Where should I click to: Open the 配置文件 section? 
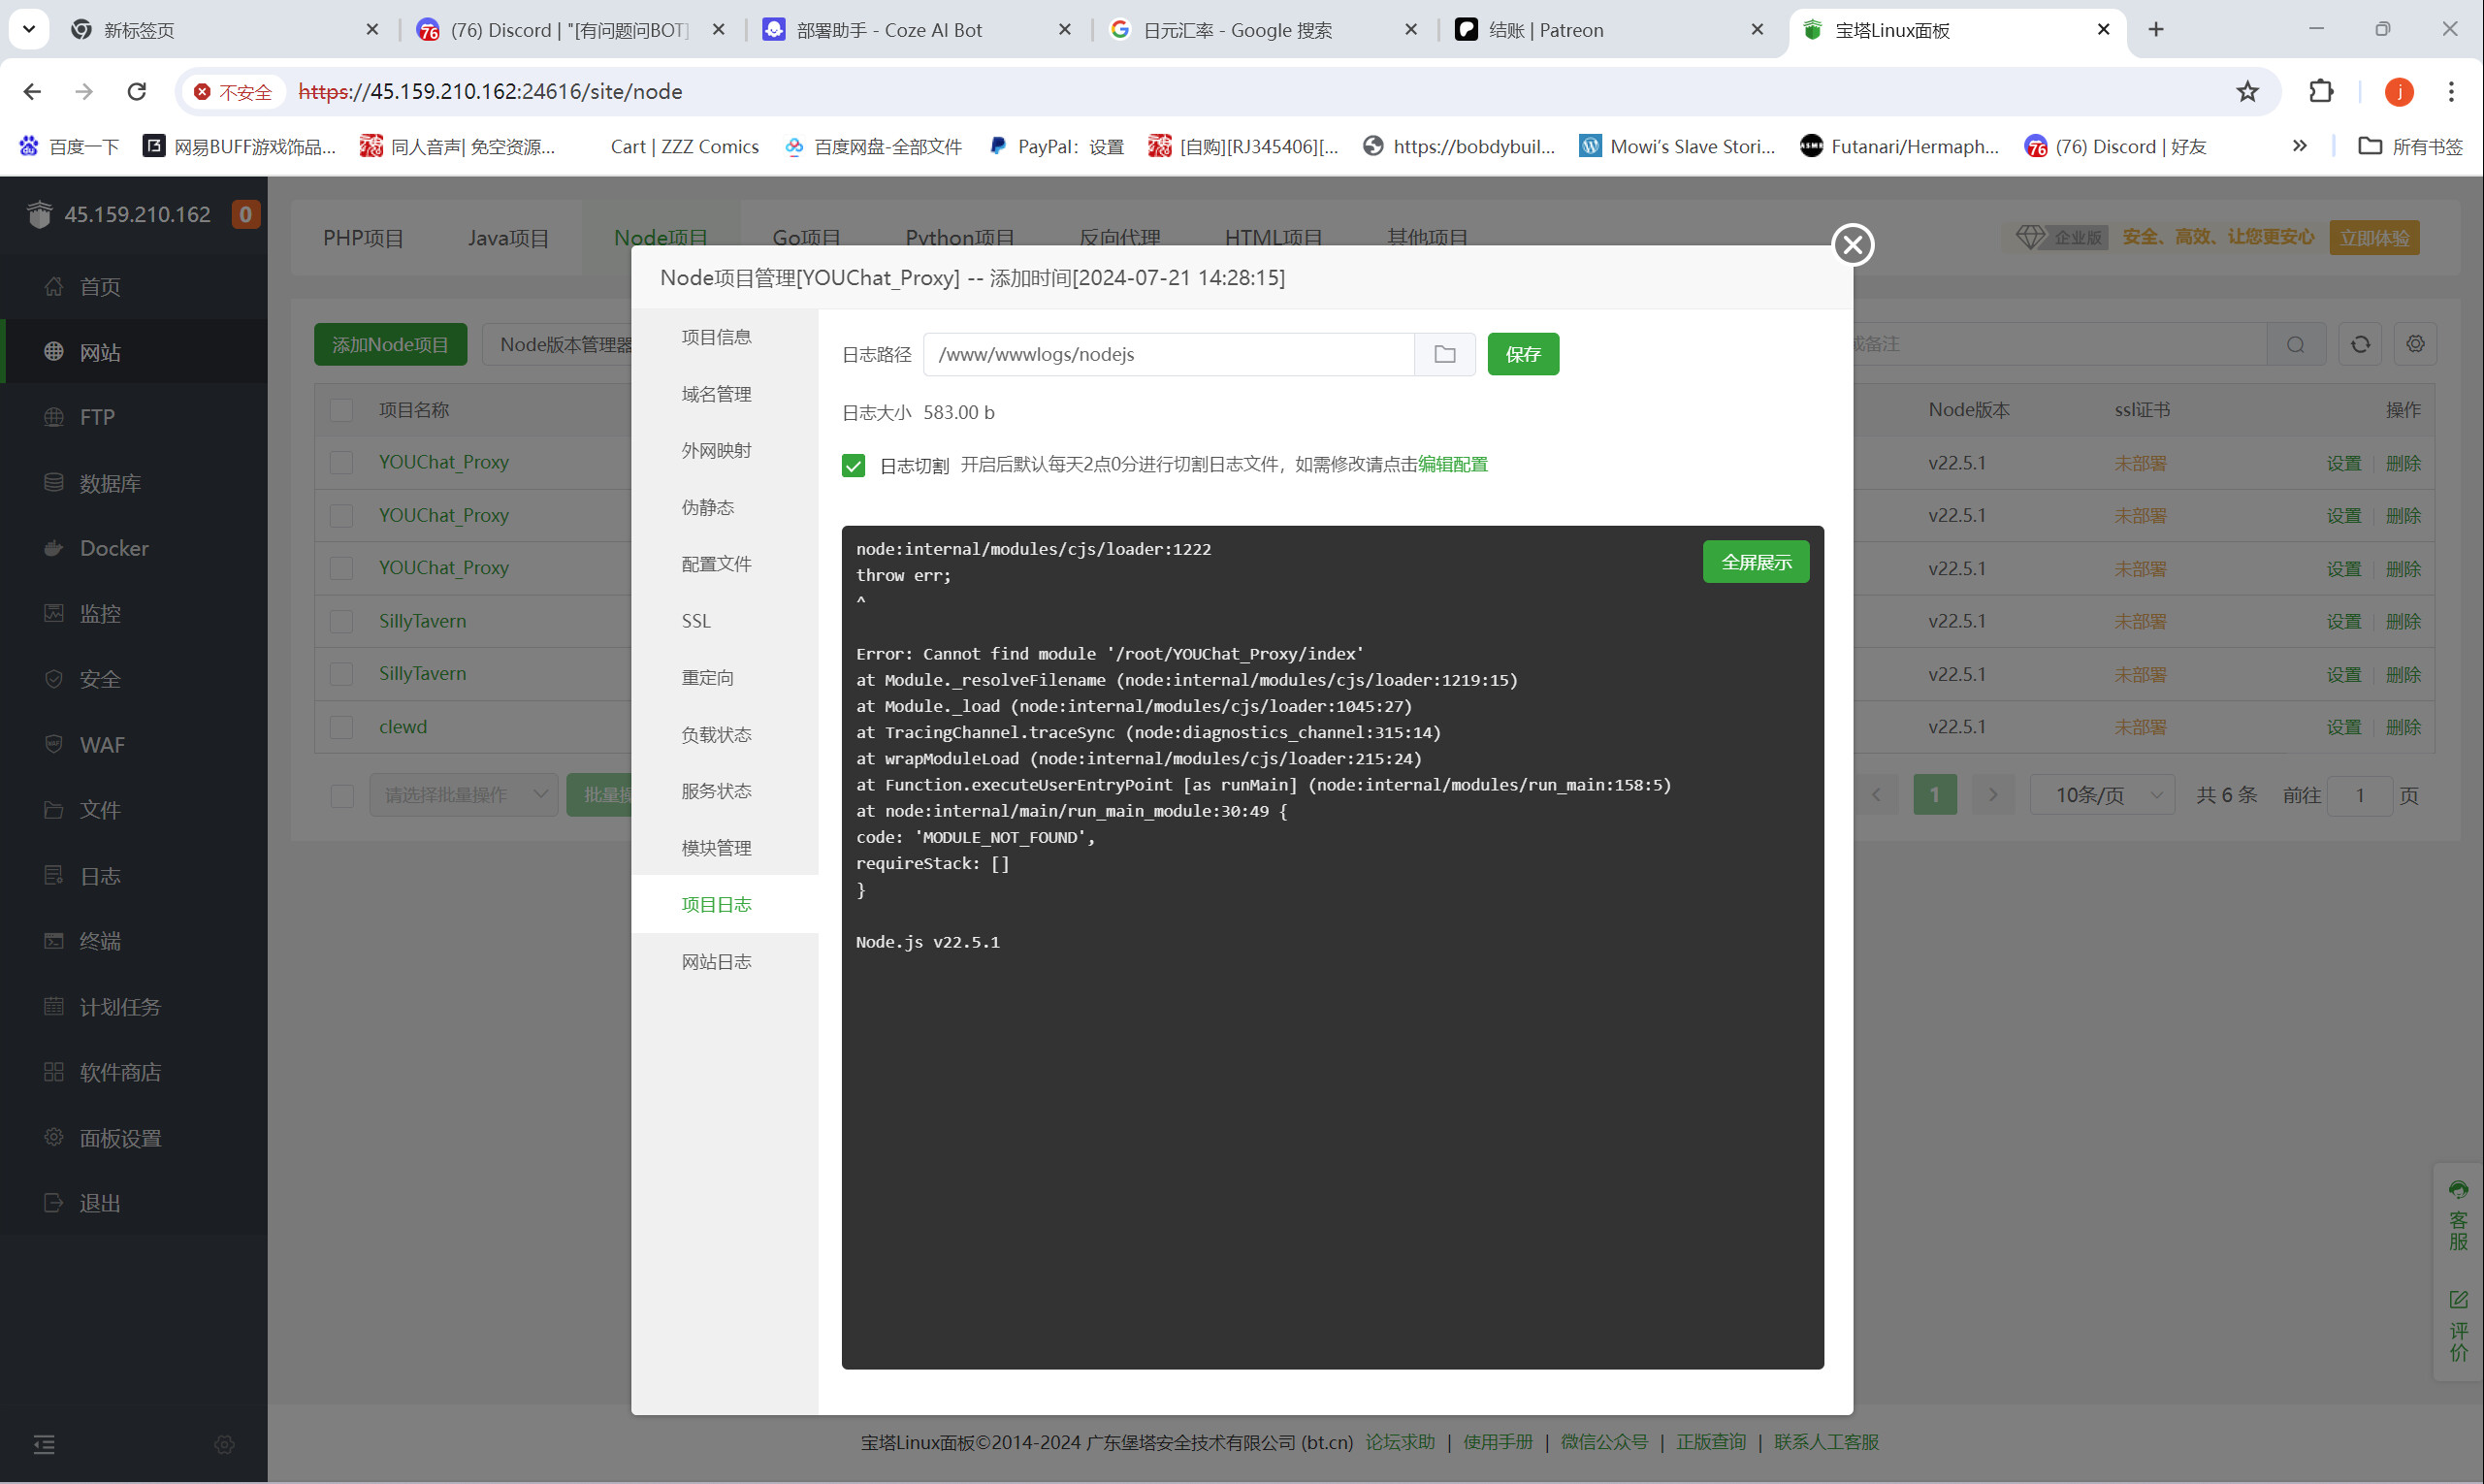716,564
